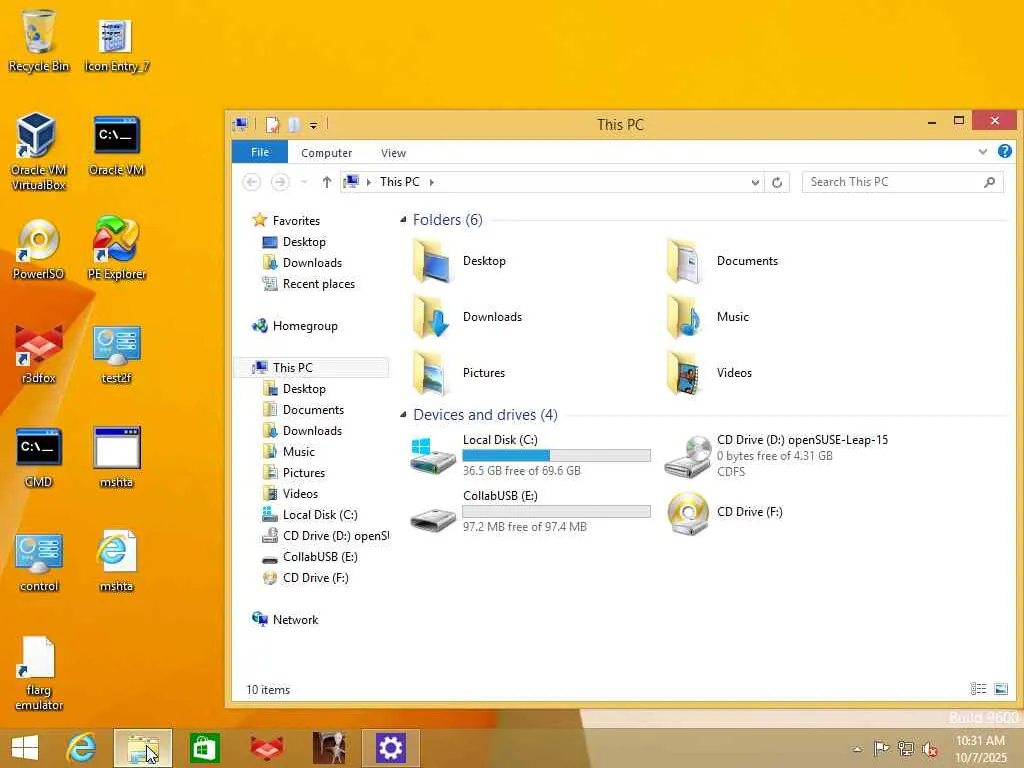The width and height of the screenshot is (1024, 768).
Task: Open address bar history dropdown
Action: [x=755, y=182]
